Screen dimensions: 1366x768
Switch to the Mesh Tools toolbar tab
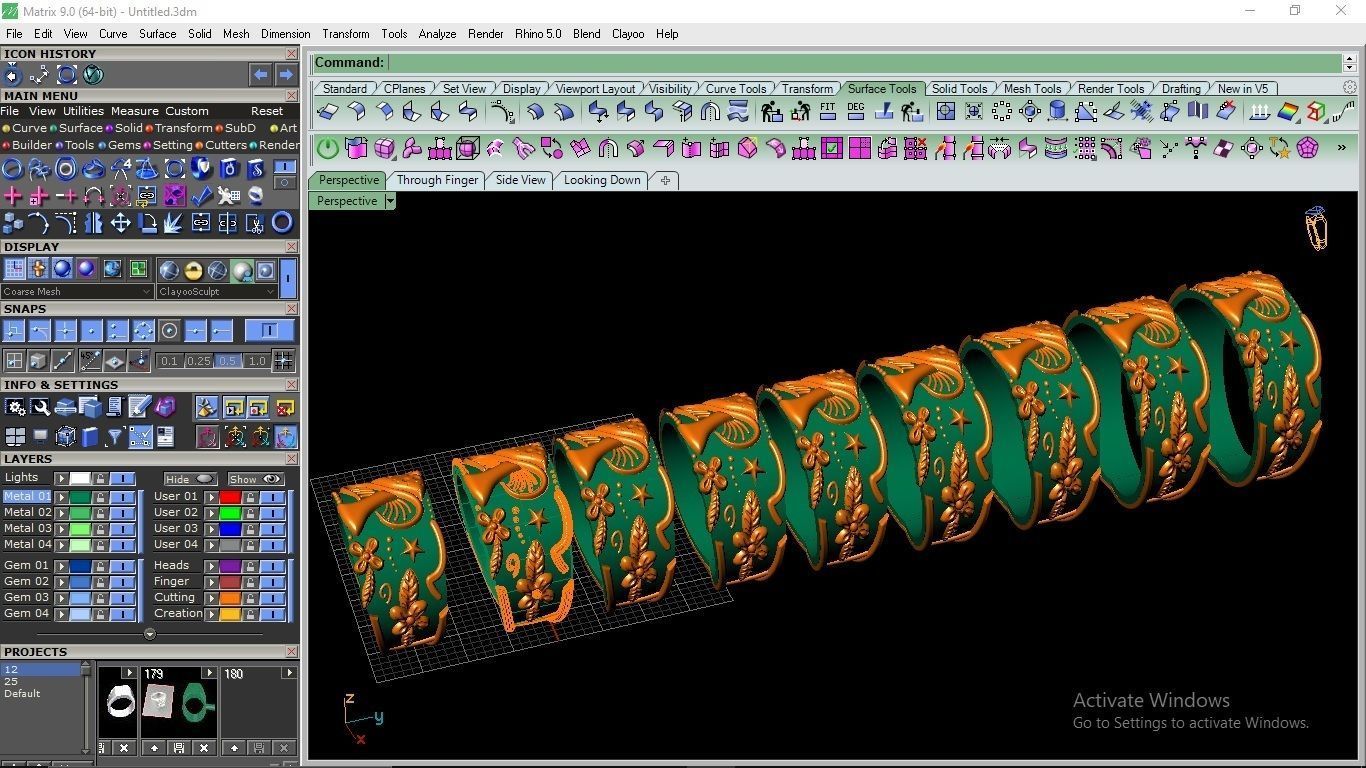click(x=1032, y=88)
